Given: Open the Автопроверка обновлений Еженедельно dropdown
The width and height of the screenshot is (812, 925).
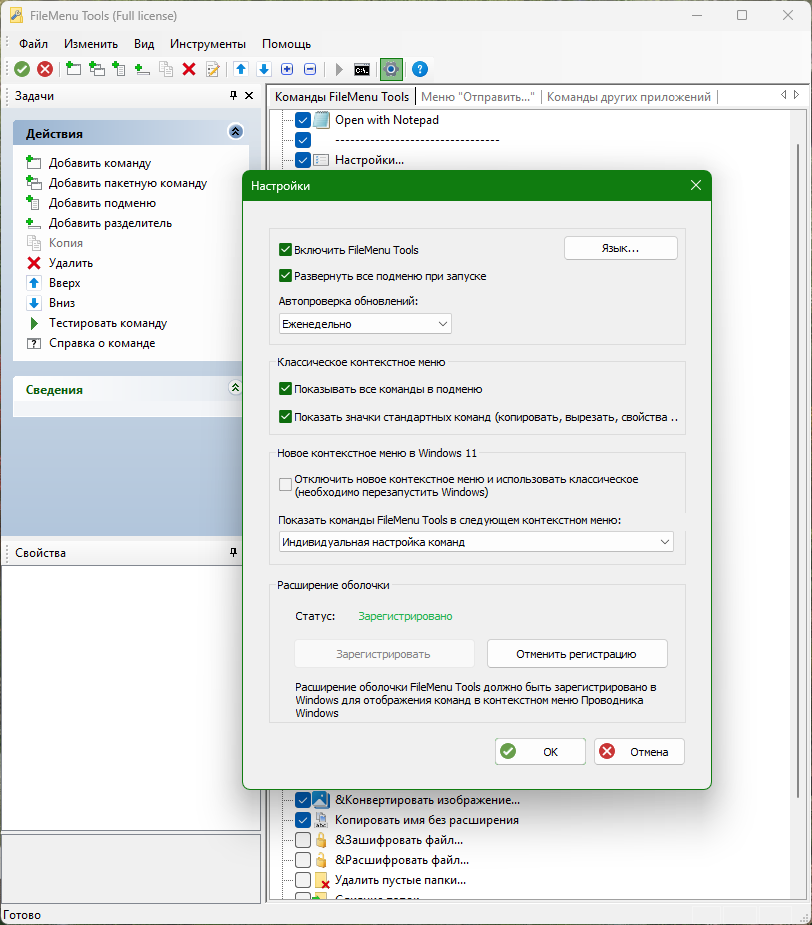Looking at the screenshot, I should pyautogui.click(x=365, y=324).
